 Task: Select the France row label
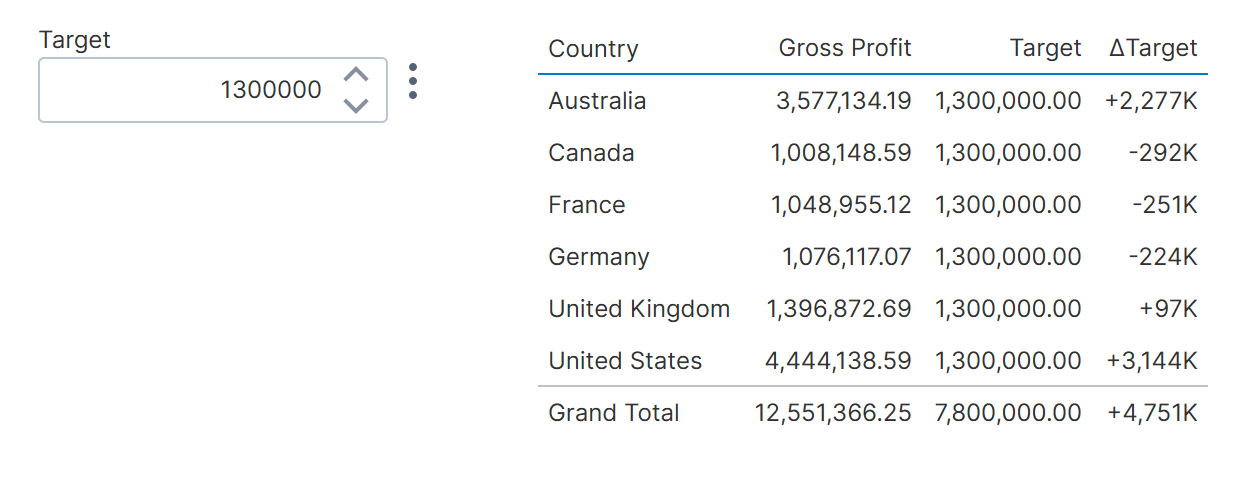[587, 205]
